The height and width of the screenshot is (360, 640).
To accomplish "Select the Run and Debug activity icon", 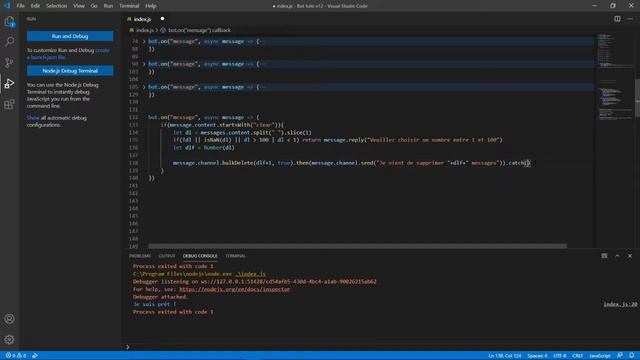I will pyautogui.click(x=9, y=83).
